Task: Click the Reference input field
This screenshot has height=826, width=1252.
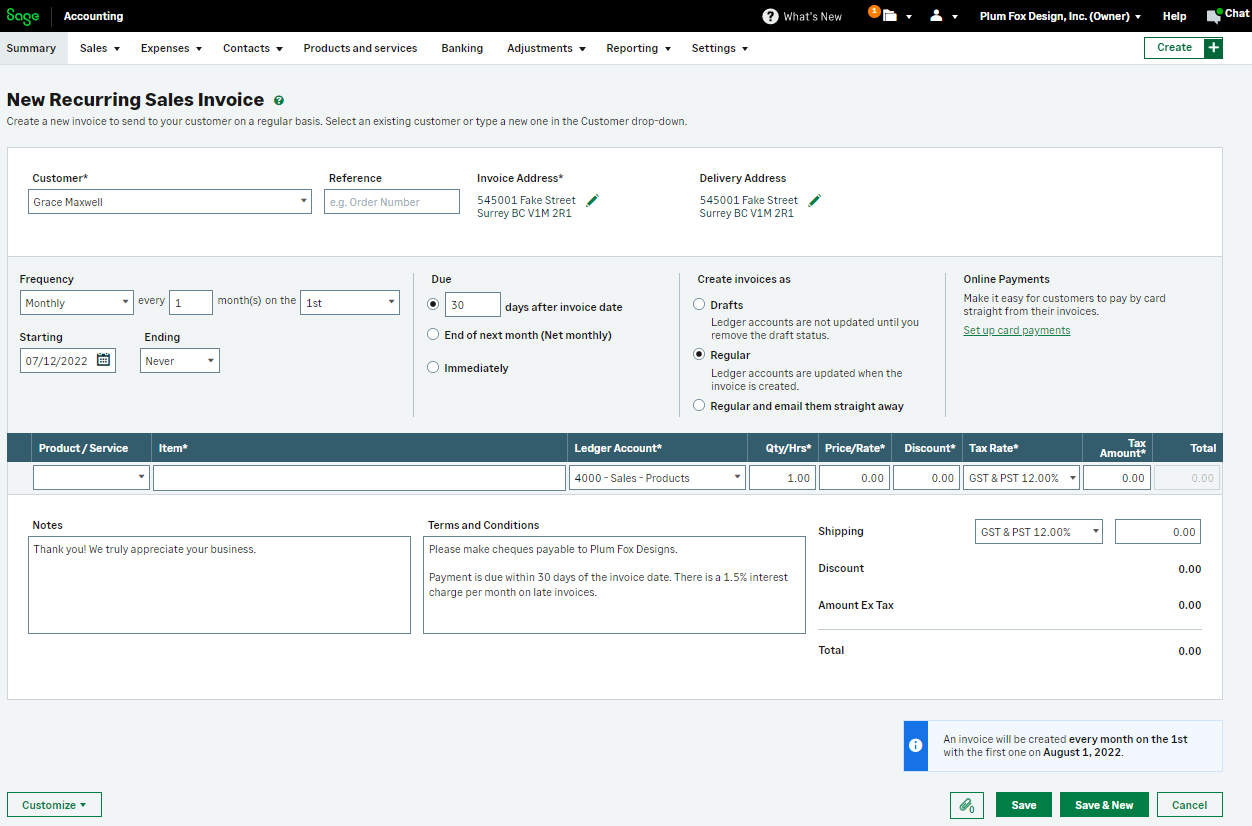Action: 391,202
